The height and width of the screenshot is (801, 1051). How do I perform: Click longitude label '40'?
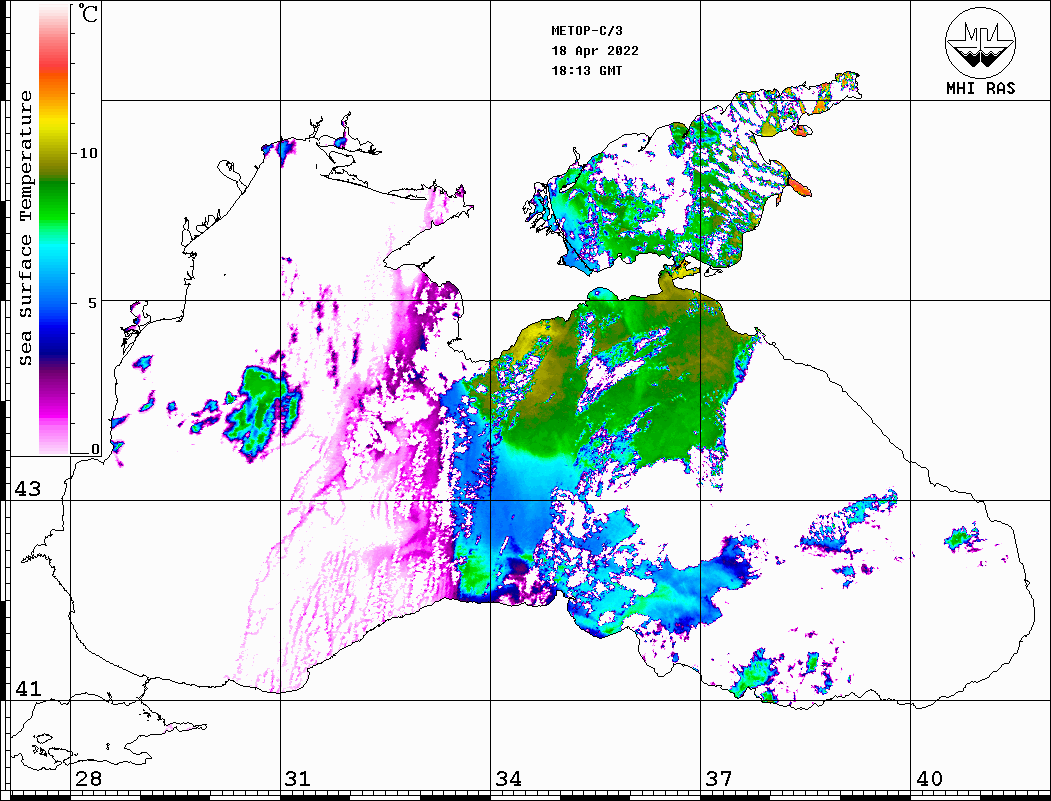(x=929, y=778)
